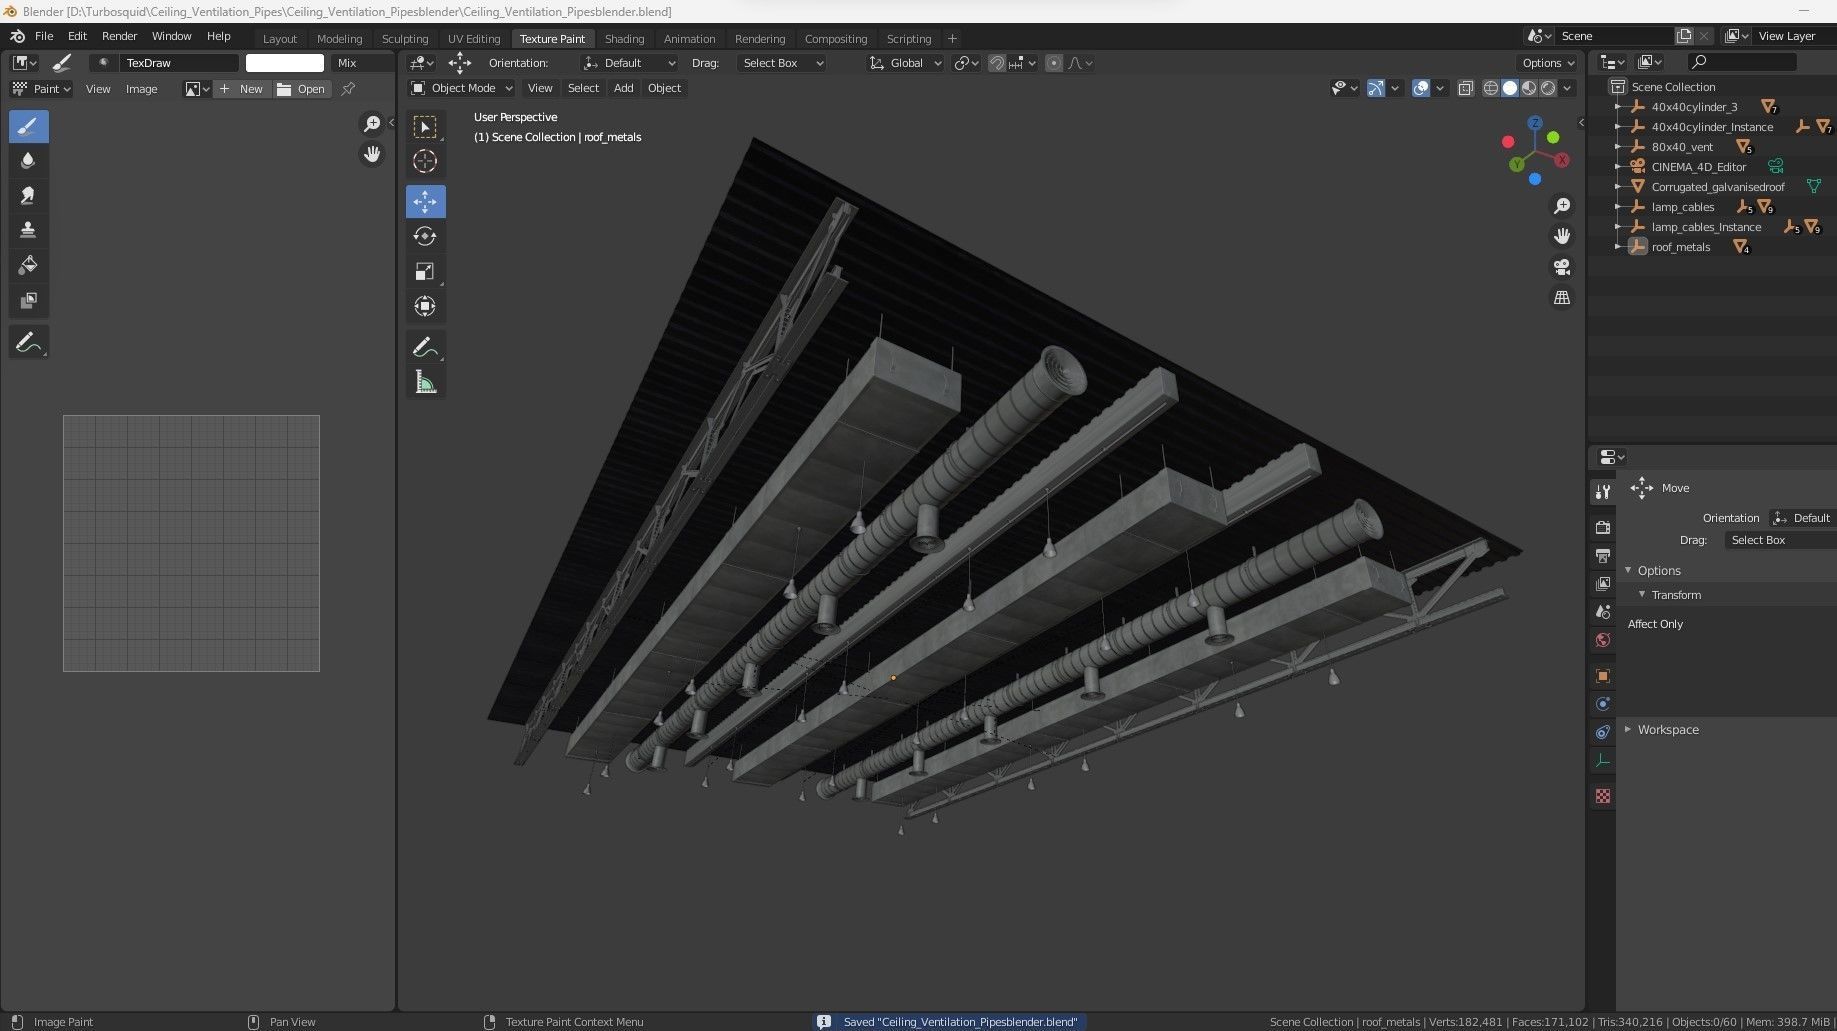Open the Object Mode dropdown

click(x=462, y=88)
